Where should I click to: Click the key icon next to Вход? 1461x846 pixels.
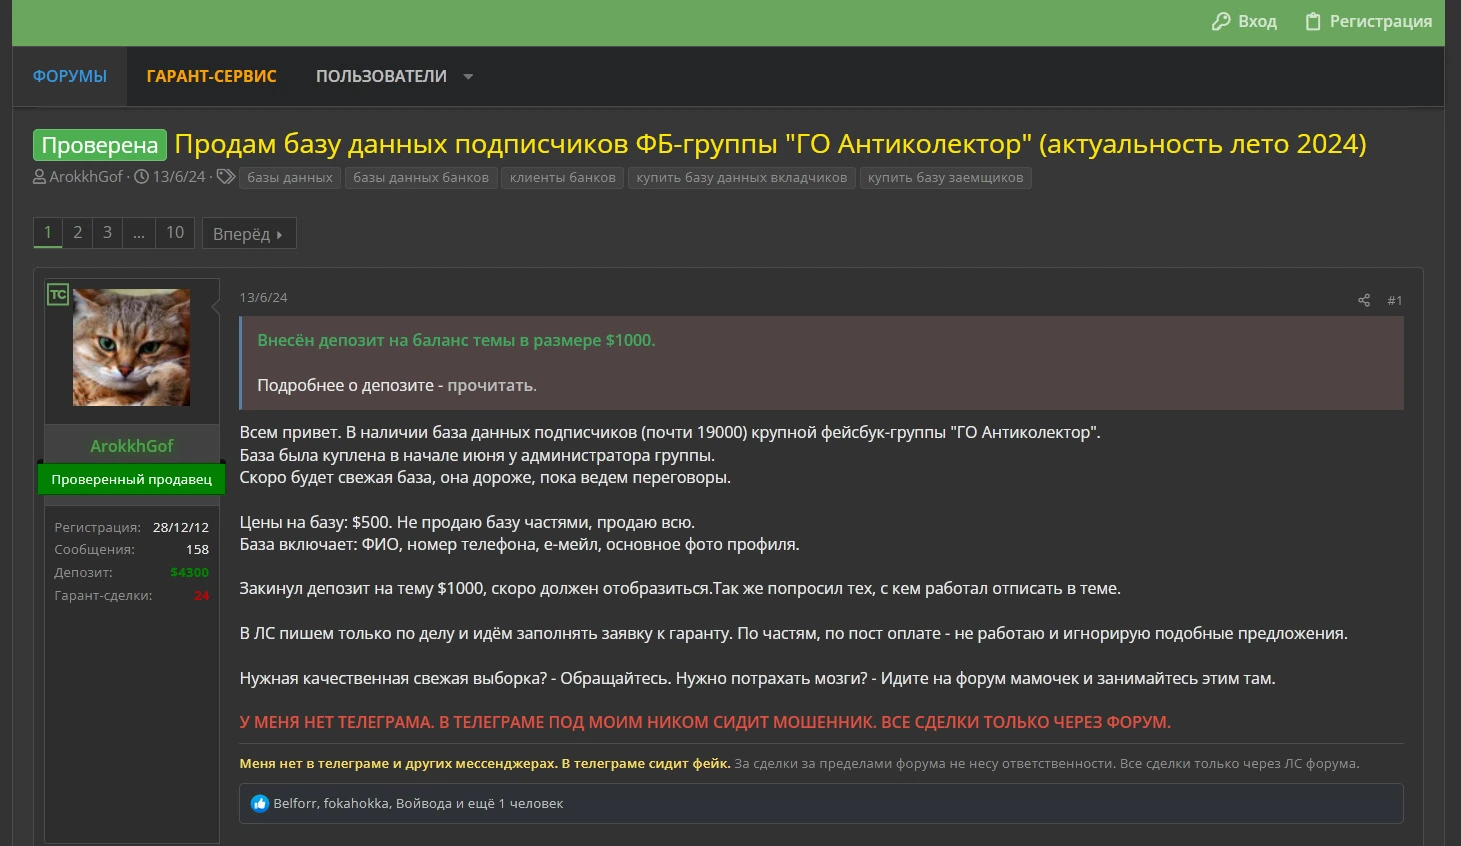pos(1220,21)
